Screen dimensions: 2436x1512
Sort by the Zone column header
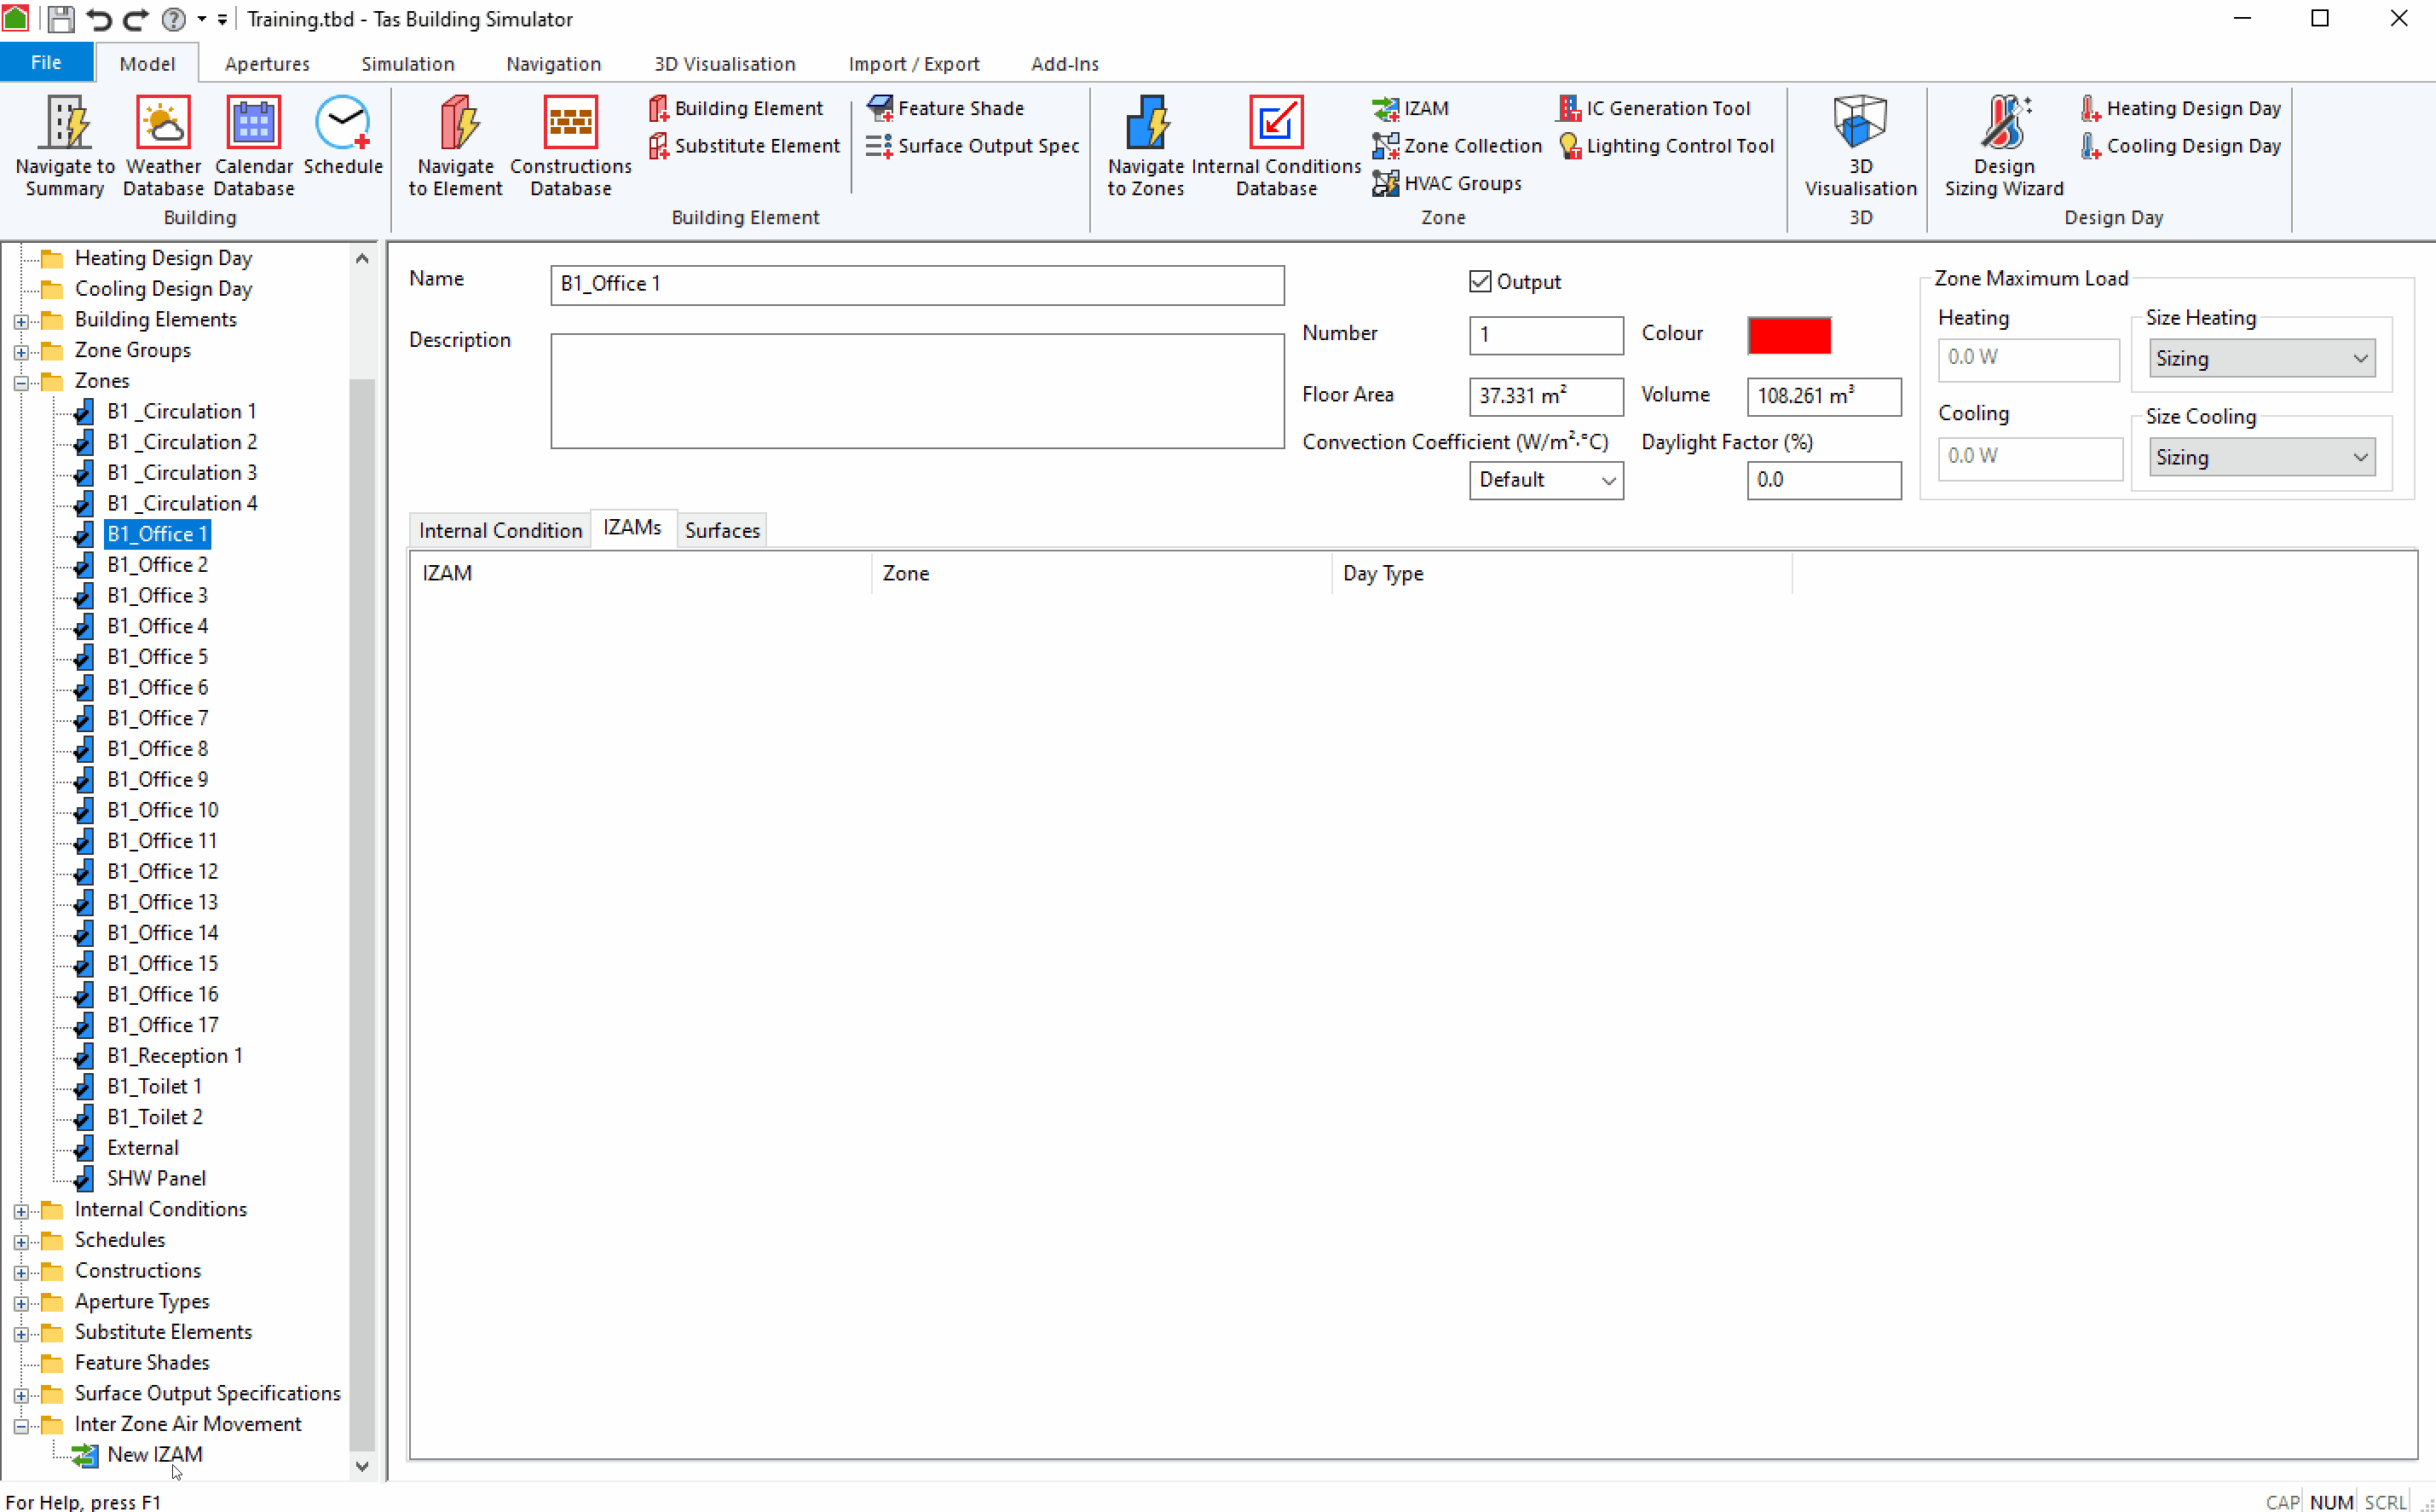[x=1101, y=573]
